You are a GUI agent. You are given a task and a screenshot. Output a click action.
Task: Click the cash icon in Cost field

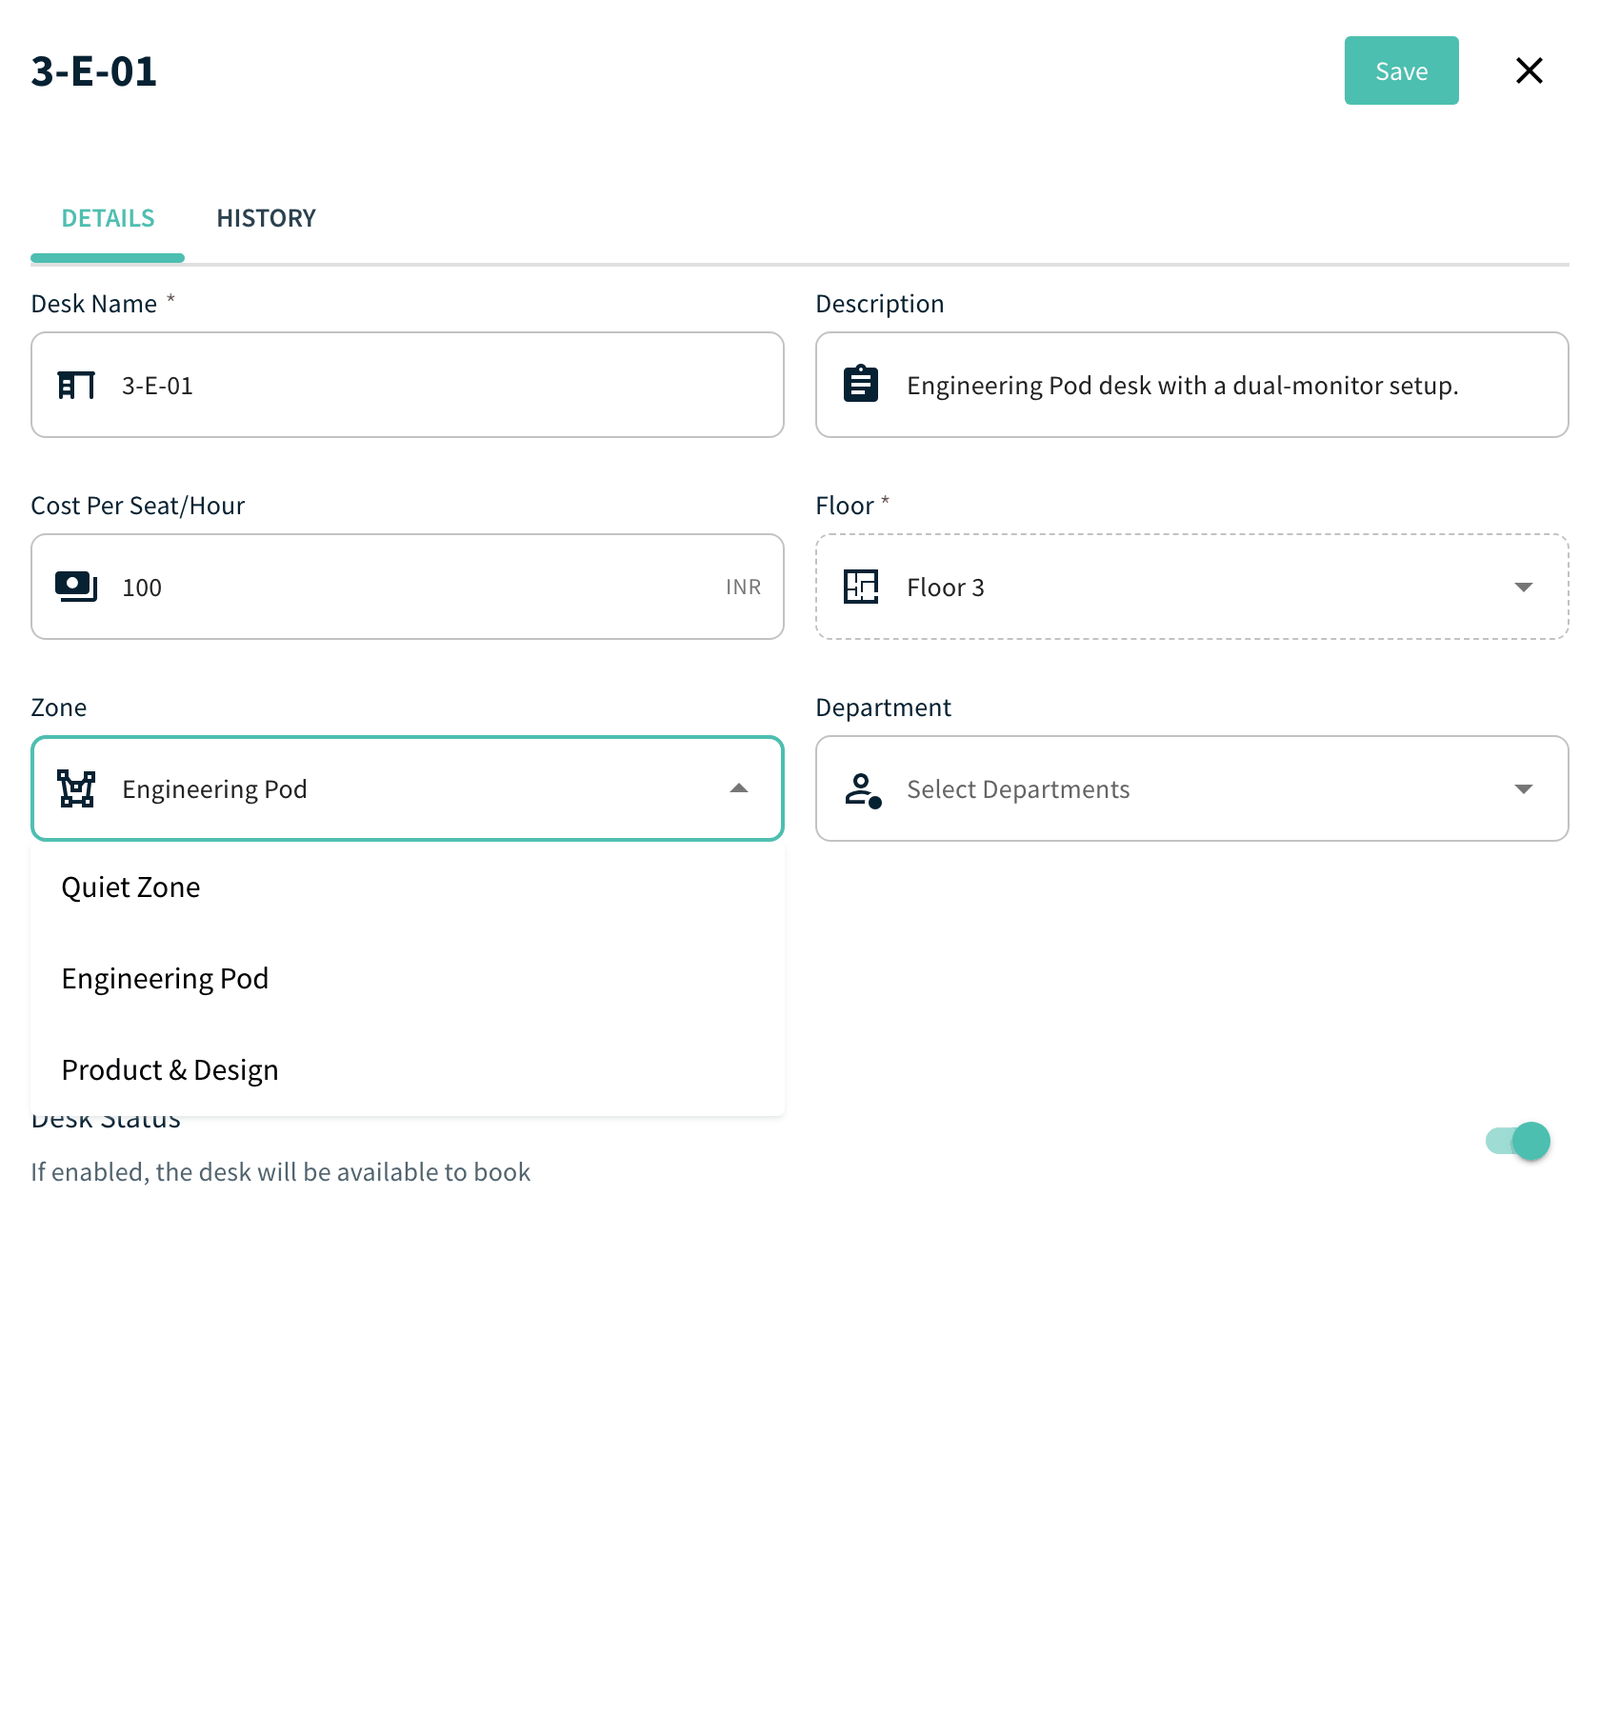click(x=76, y=586)
